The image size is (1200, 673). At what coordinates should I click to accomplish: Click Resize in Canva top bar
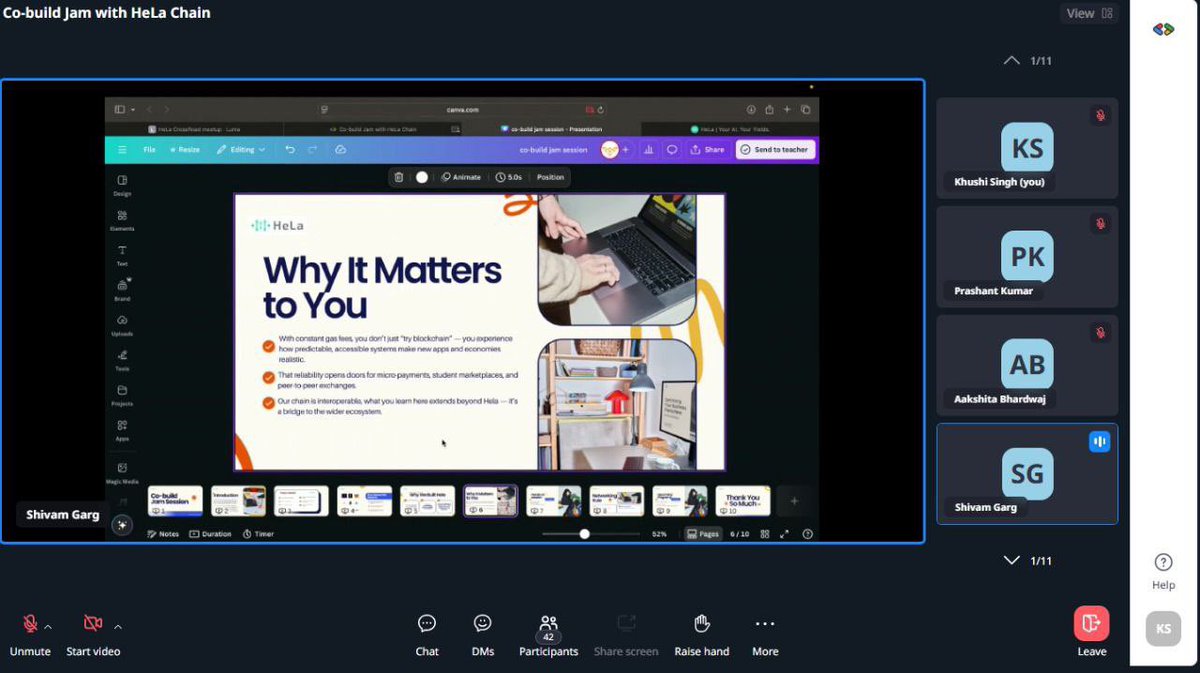coord(185,150)
